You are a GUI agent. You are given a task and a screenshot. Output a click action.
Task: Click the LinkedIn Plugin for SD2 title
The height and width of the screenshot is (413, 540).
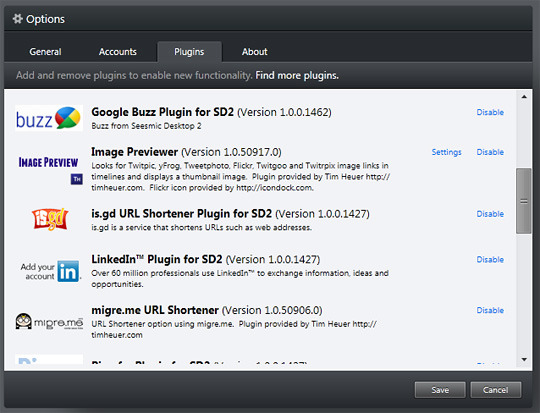[x=157, y=259]
